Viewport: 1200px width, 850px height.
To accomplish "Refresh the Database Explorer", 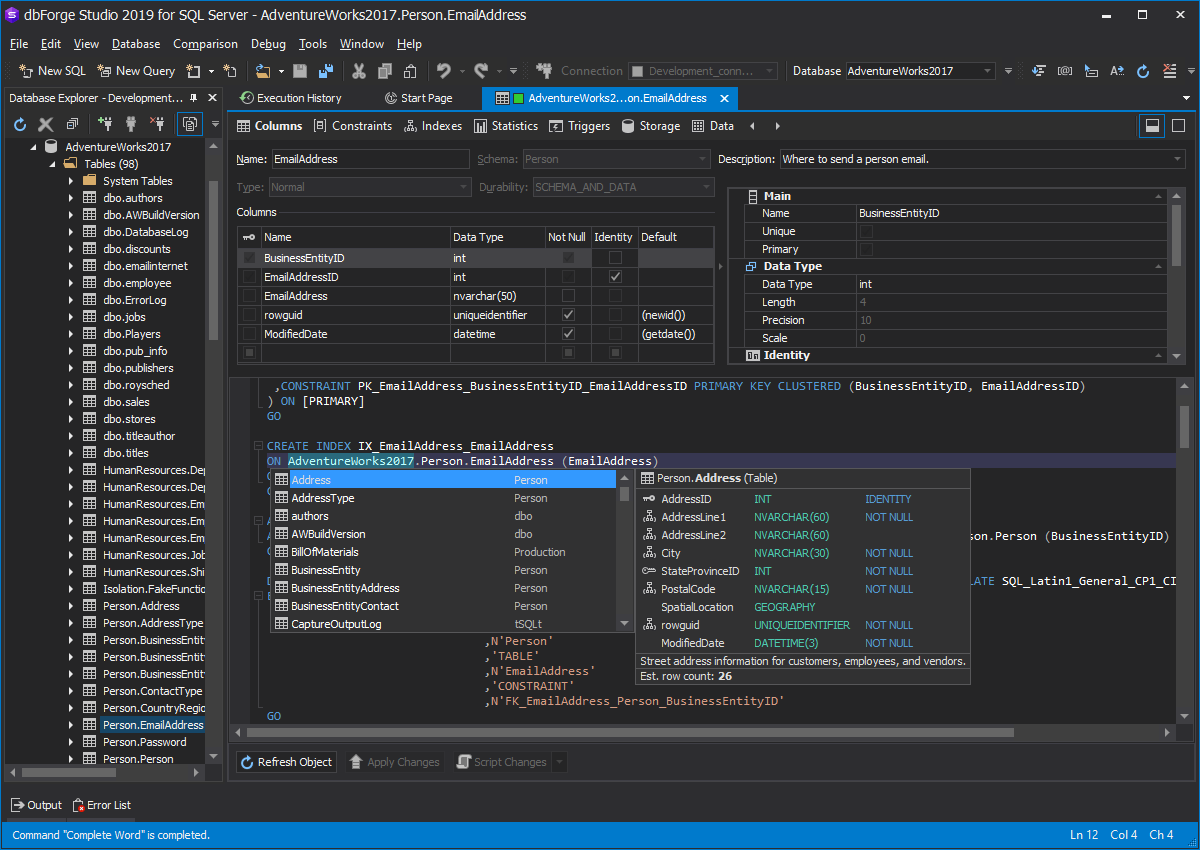I will 20,124.
